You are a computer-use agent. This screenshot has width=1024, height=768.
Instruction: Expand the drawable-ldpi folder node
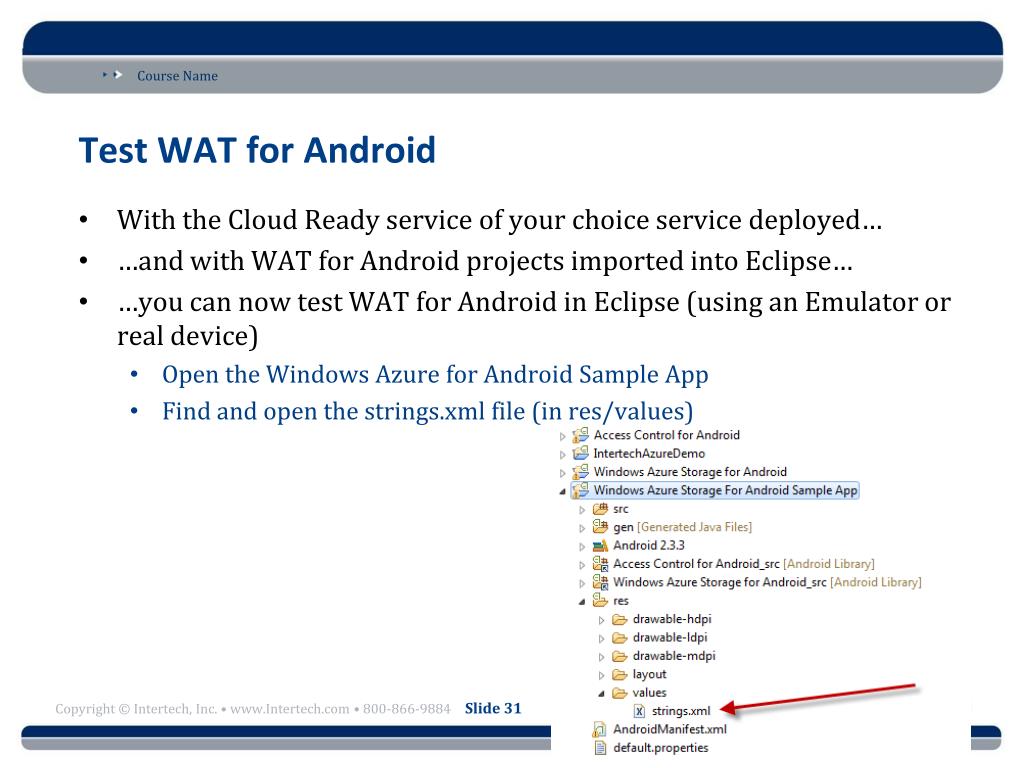(601, 639)
